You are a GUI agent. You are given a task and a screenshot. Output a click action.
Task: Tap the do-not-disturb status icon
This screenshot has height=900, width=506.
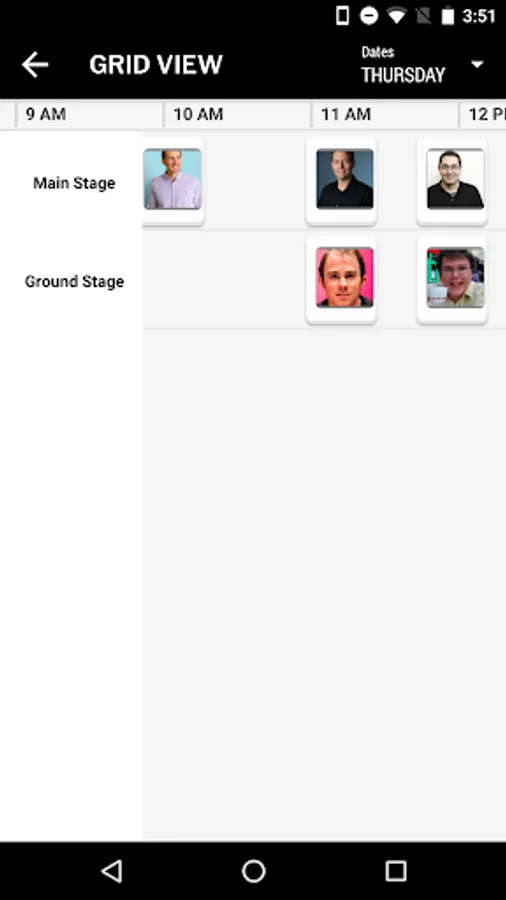coord(369,15)
